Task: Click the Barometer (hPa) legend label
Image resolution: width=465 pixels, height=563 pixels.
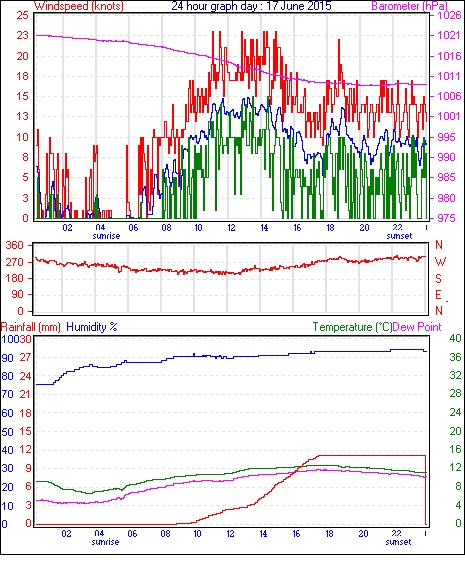Action: 410,6
